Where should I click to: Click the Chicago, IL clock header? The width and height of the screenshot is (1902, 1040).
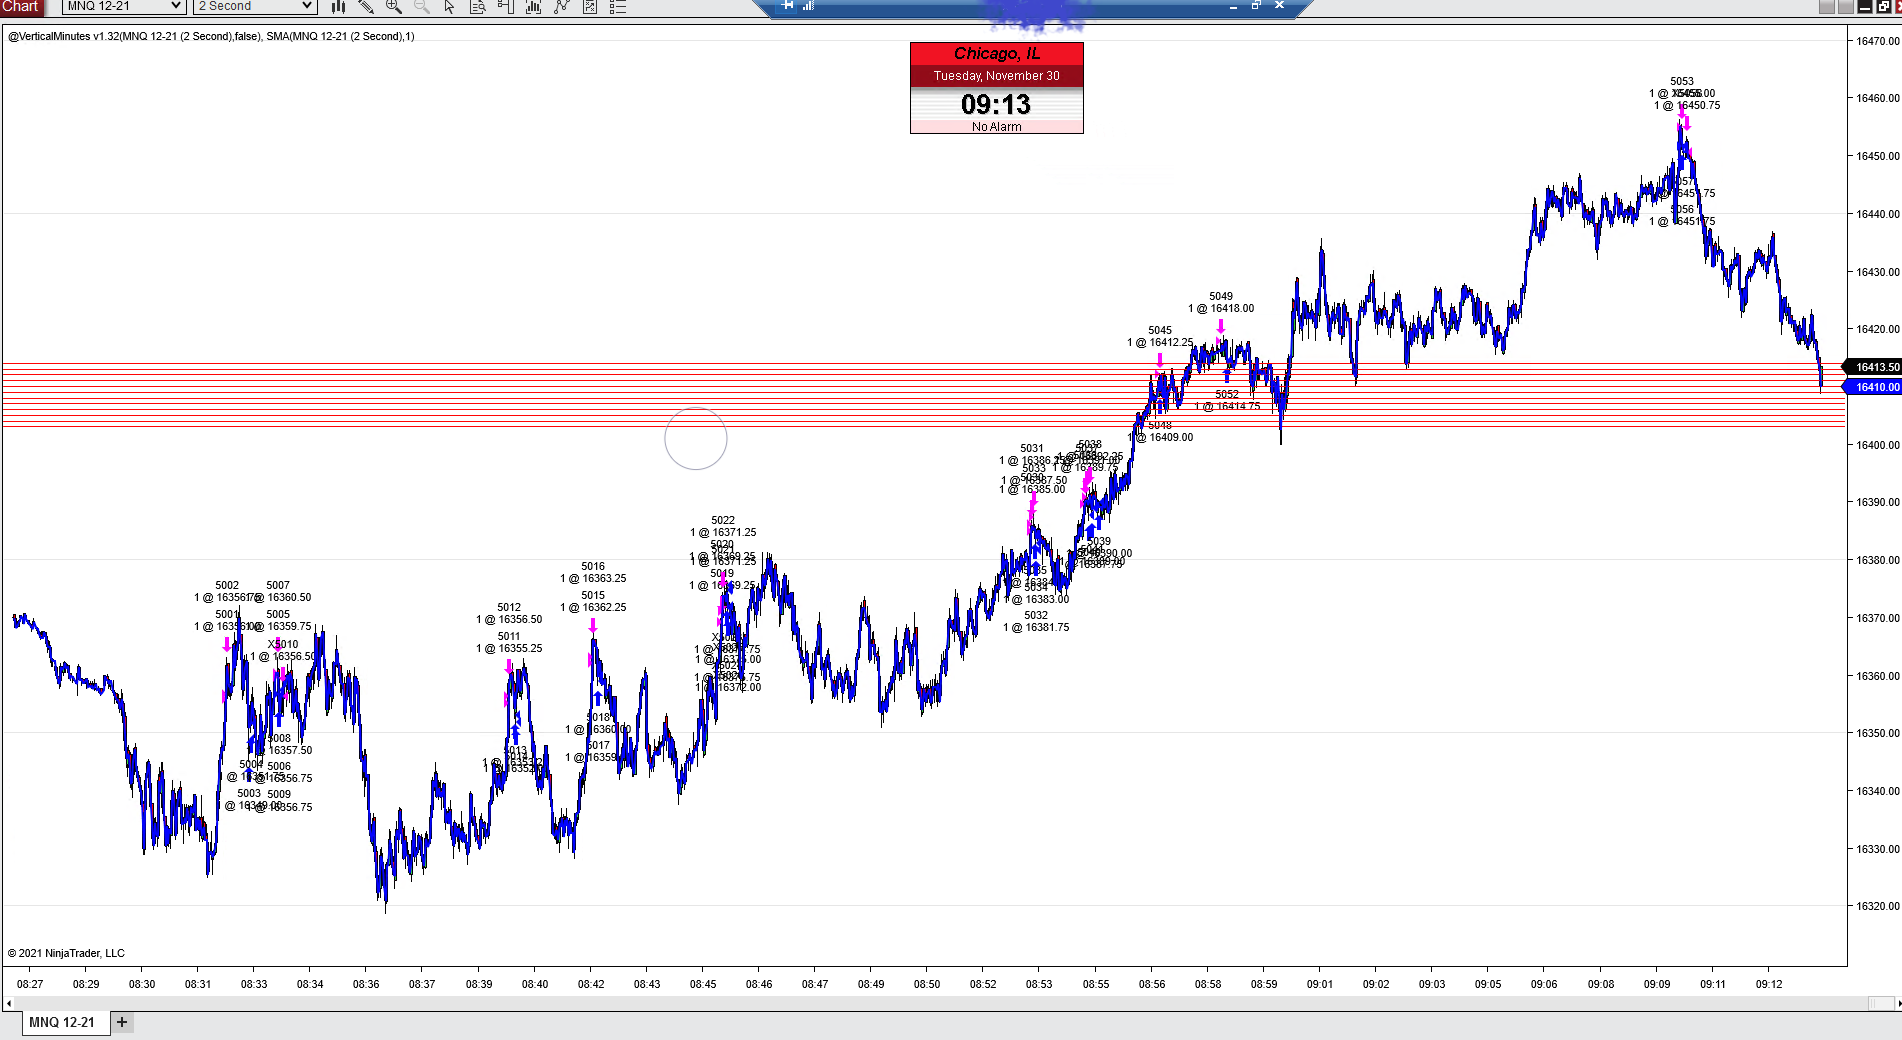(997, 54)
